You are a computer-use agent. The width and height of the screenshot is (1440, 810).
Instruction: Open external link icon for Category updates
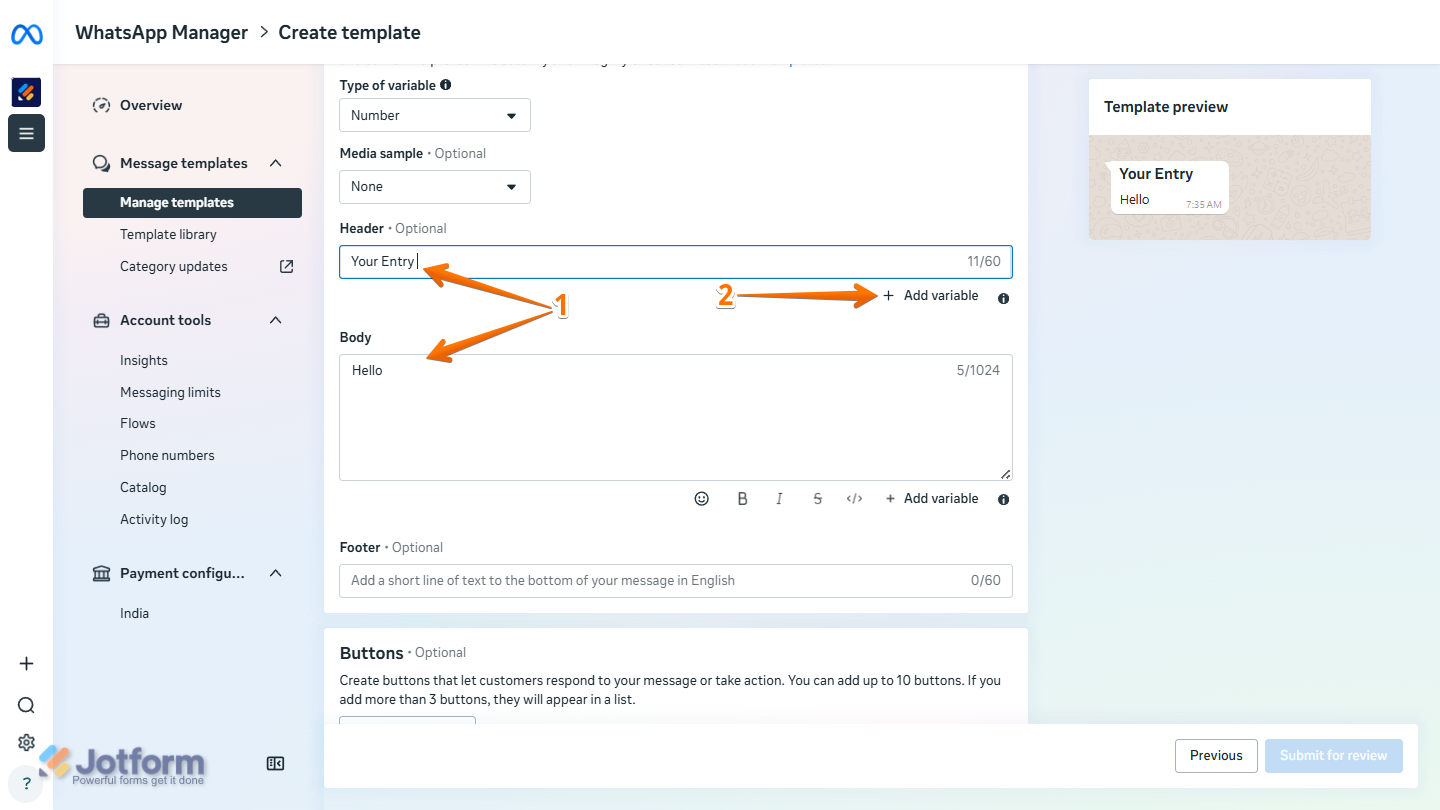click(286, 266)
